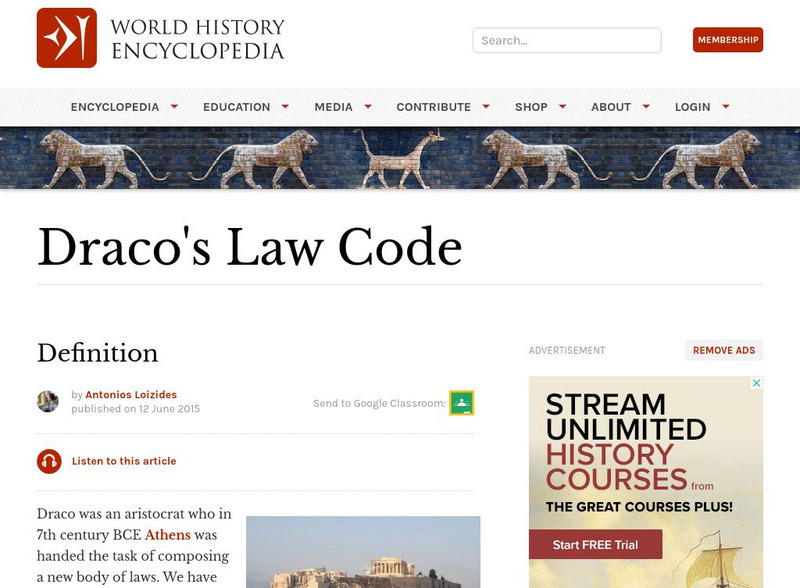Click the LOGIN menu item
The height and width of the screenshot is (588, 800).
693,107
